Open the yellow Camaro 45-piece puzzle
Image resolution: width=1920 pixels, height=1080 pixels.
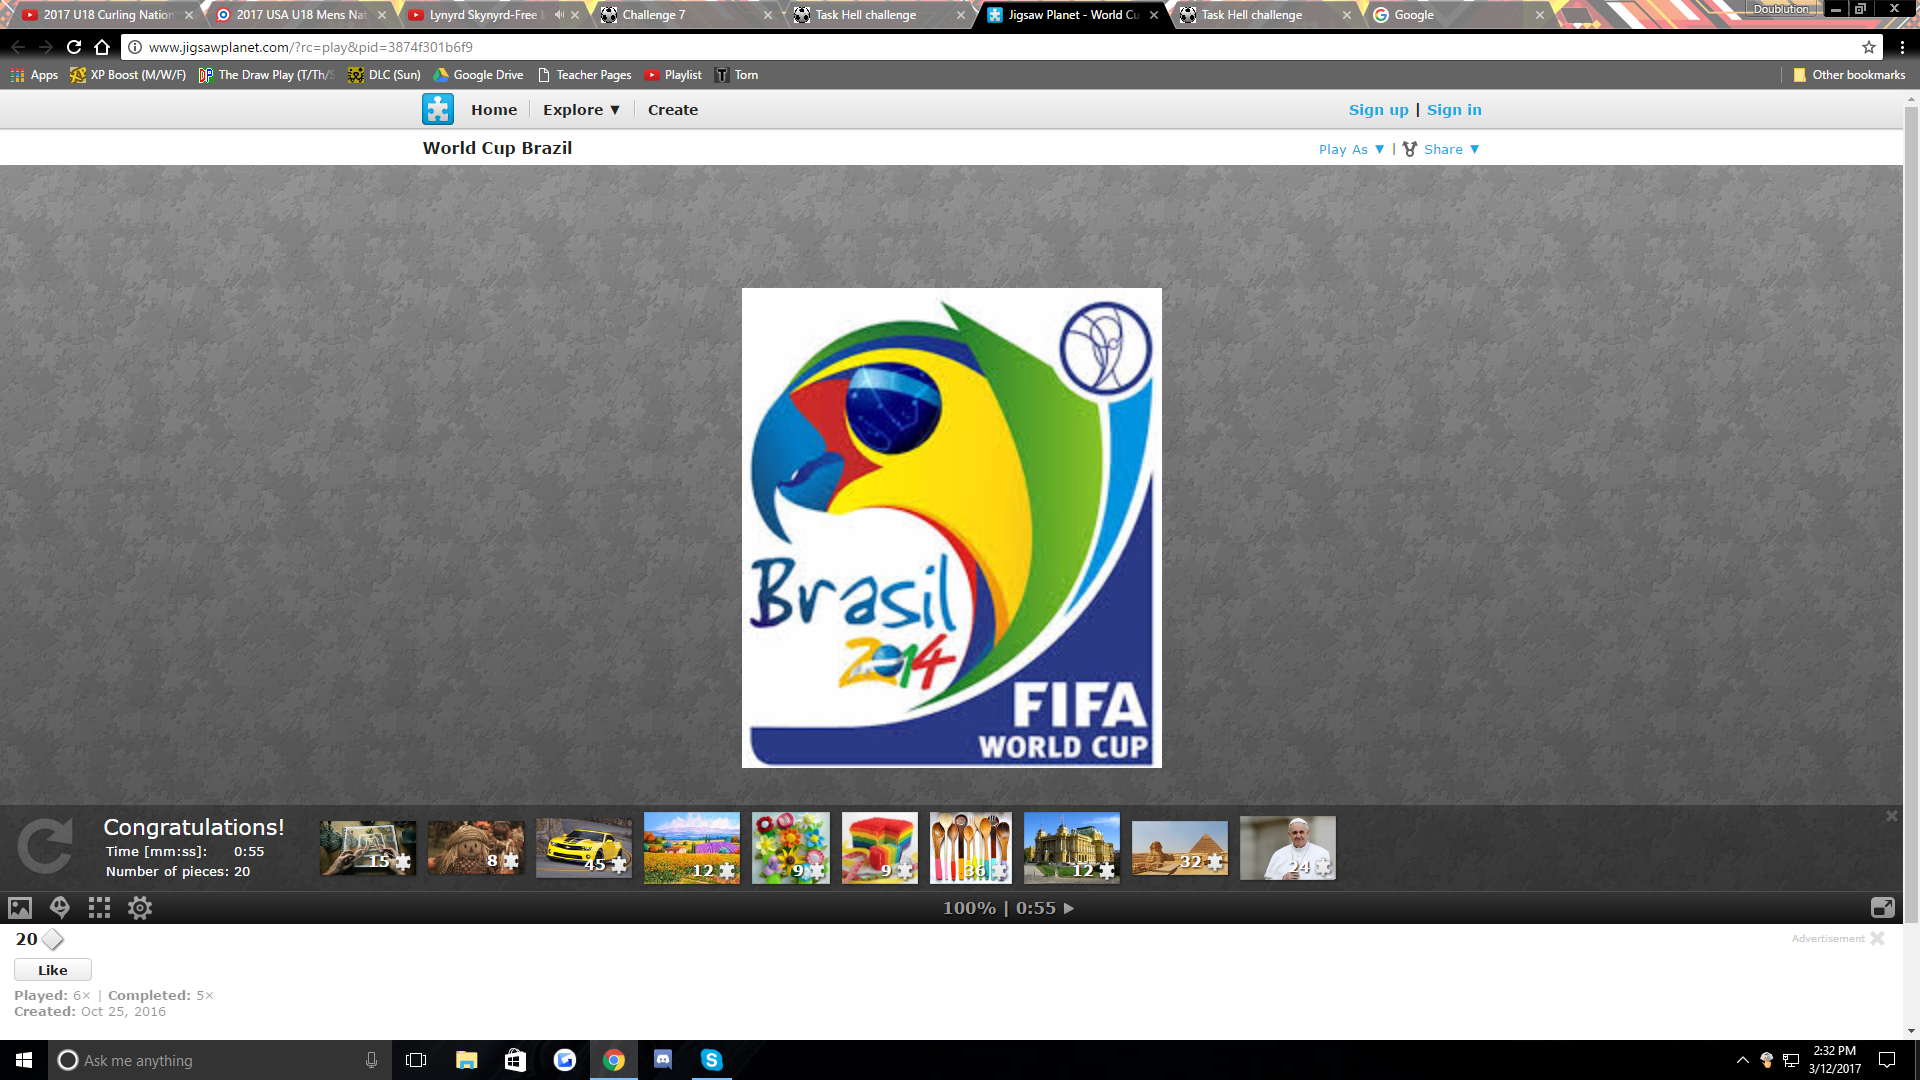pyautogui.click(x=583, y=848)
